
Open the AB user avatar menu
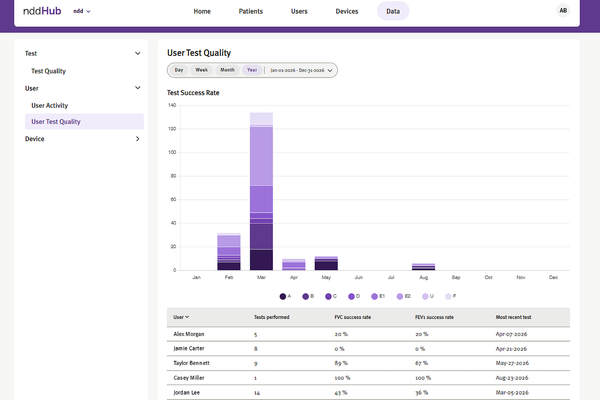563,11
